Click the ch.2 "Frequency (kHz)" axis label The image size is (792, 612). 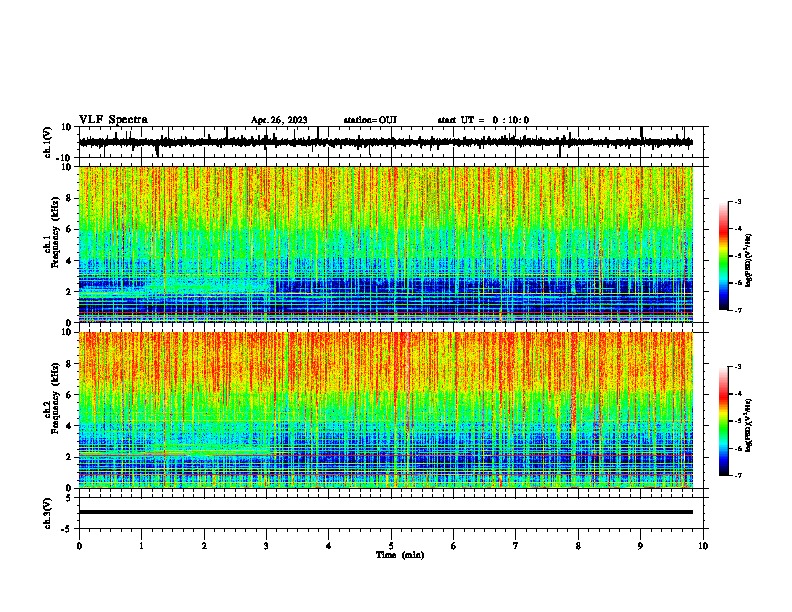click(55, 398)
